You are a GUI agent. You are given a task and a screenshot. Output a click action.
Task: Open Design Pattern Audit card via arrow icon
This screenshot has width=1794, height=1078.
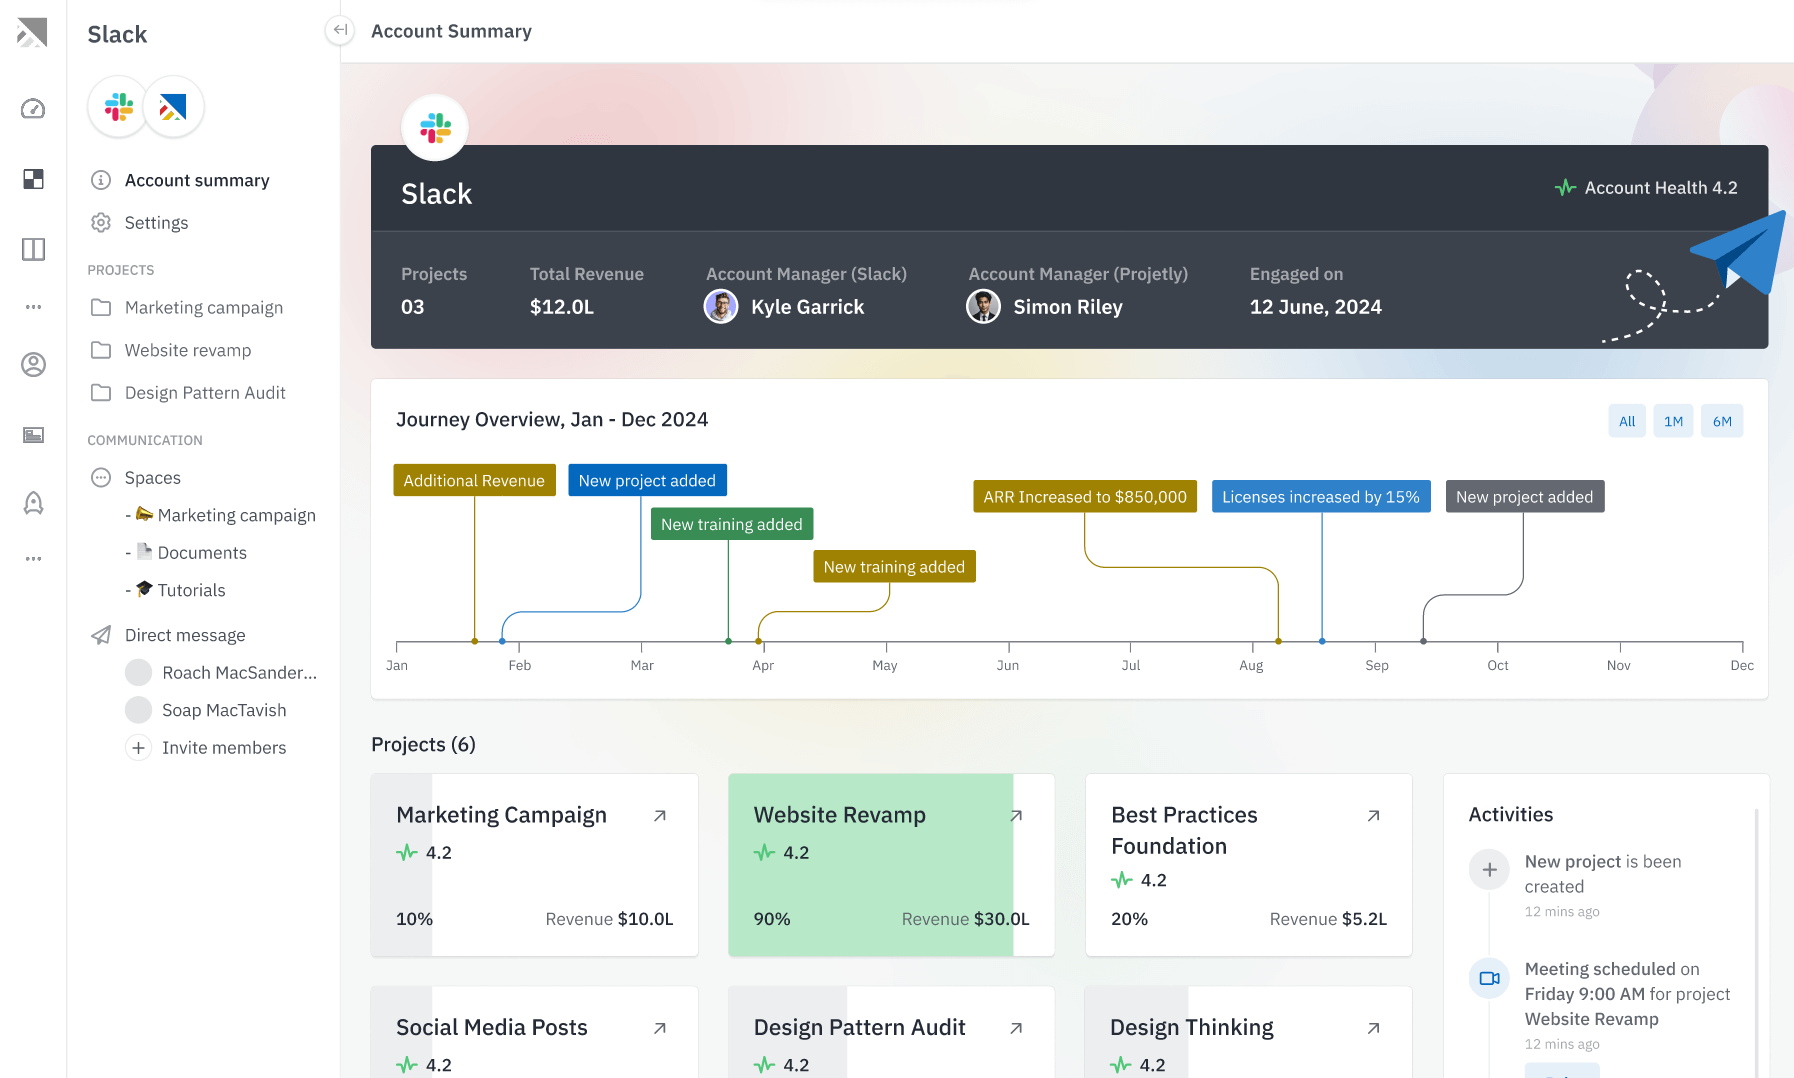[x=1016, y=1028]
